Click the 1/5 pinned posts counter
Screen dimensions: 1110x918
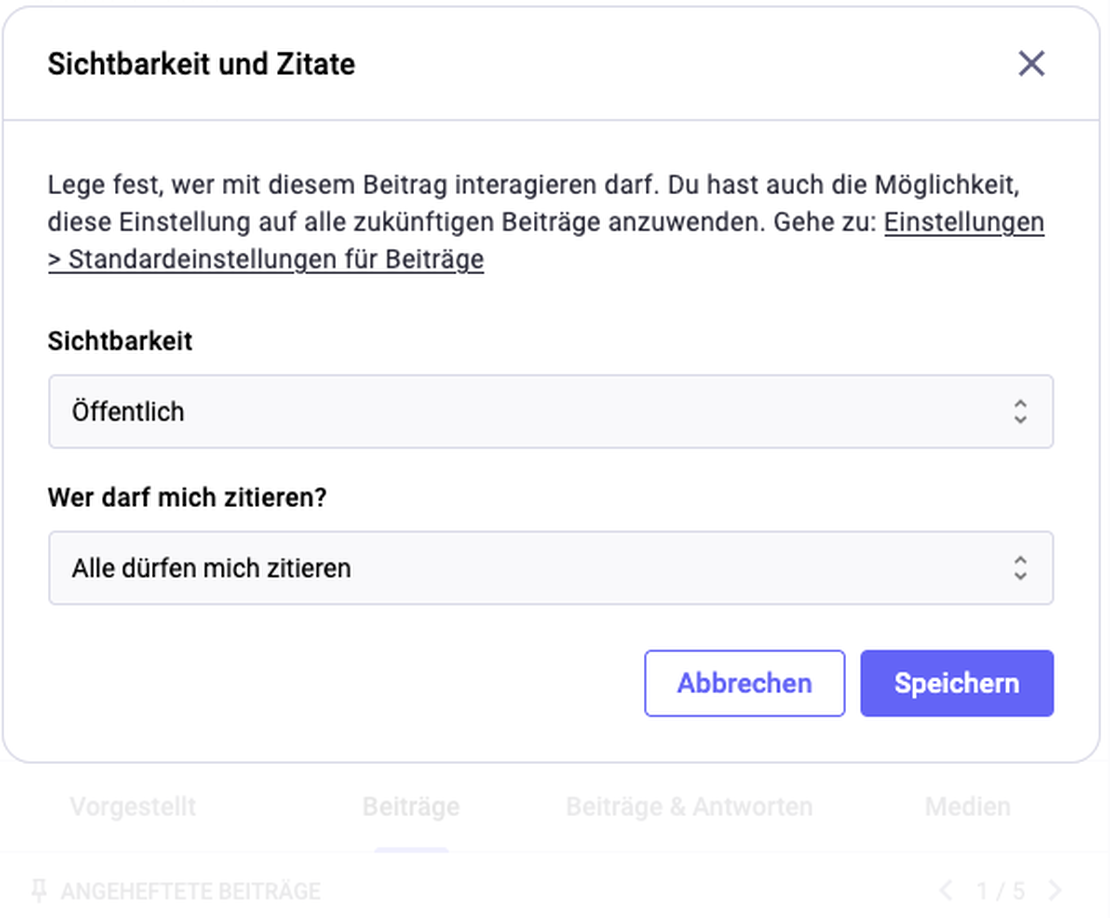click(1001, 890)
